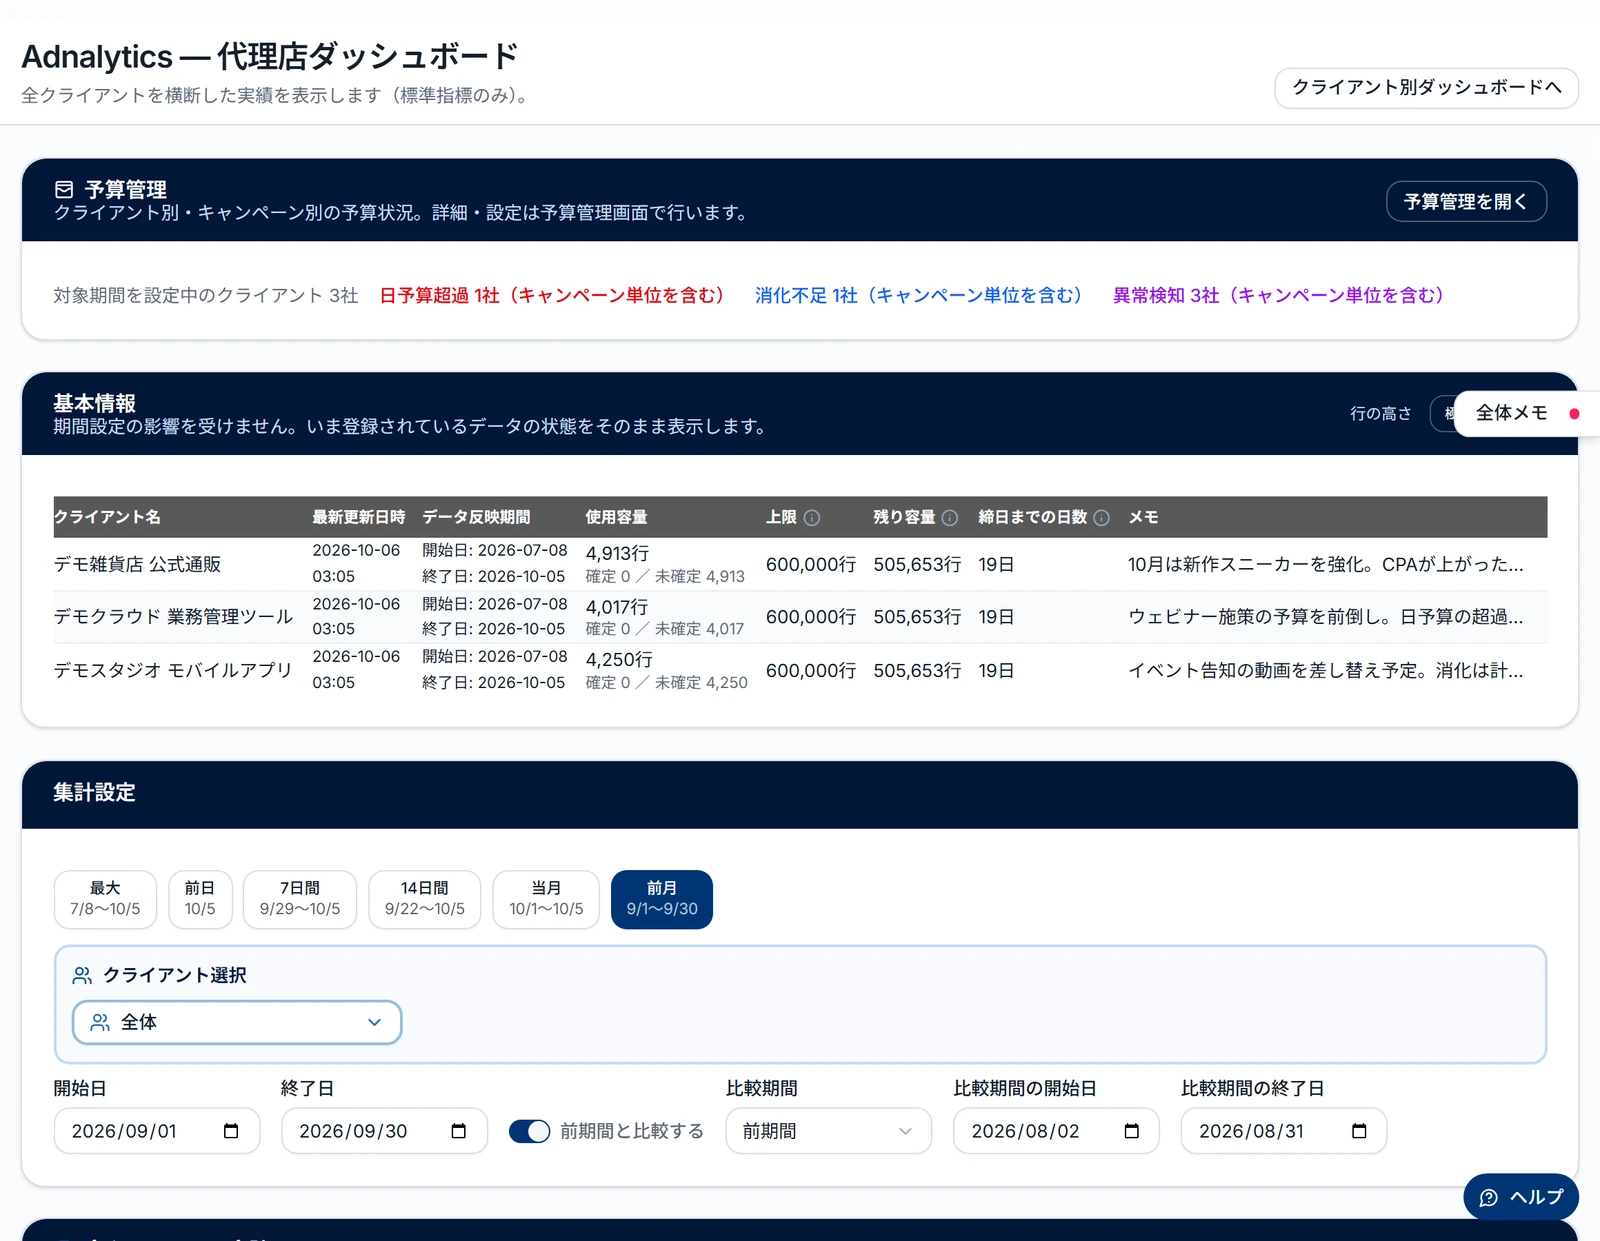The image size is (1600, 1241).
Task: Expand the 比較期間 dropdown showing 前期間
Action: pyautogui.click(x=828, y=1131)
